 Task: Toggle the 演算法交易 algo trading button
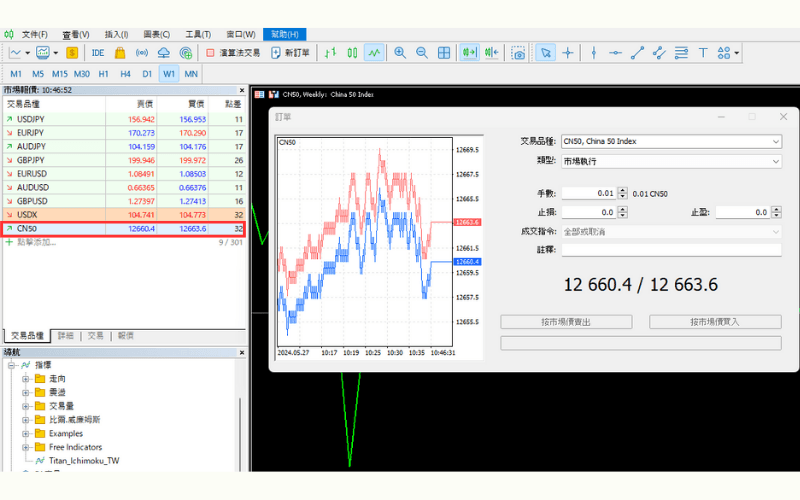233,53
